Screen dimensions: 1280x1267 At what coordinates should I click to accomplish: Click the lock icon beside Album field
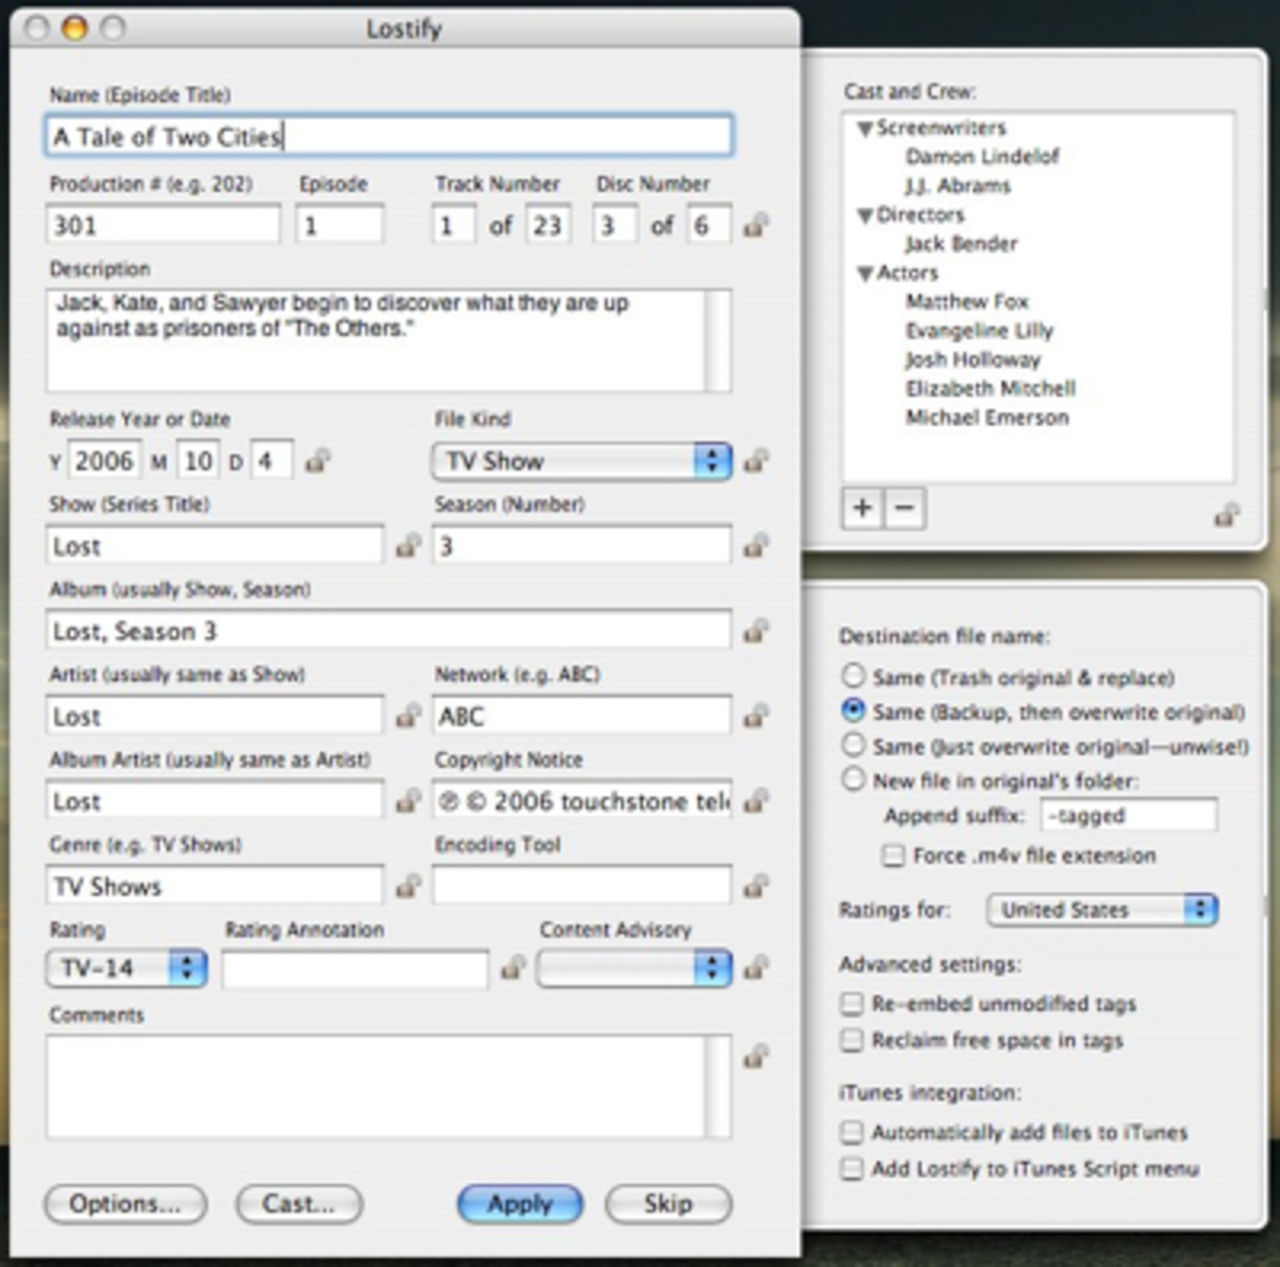click(x=756, y=631)
